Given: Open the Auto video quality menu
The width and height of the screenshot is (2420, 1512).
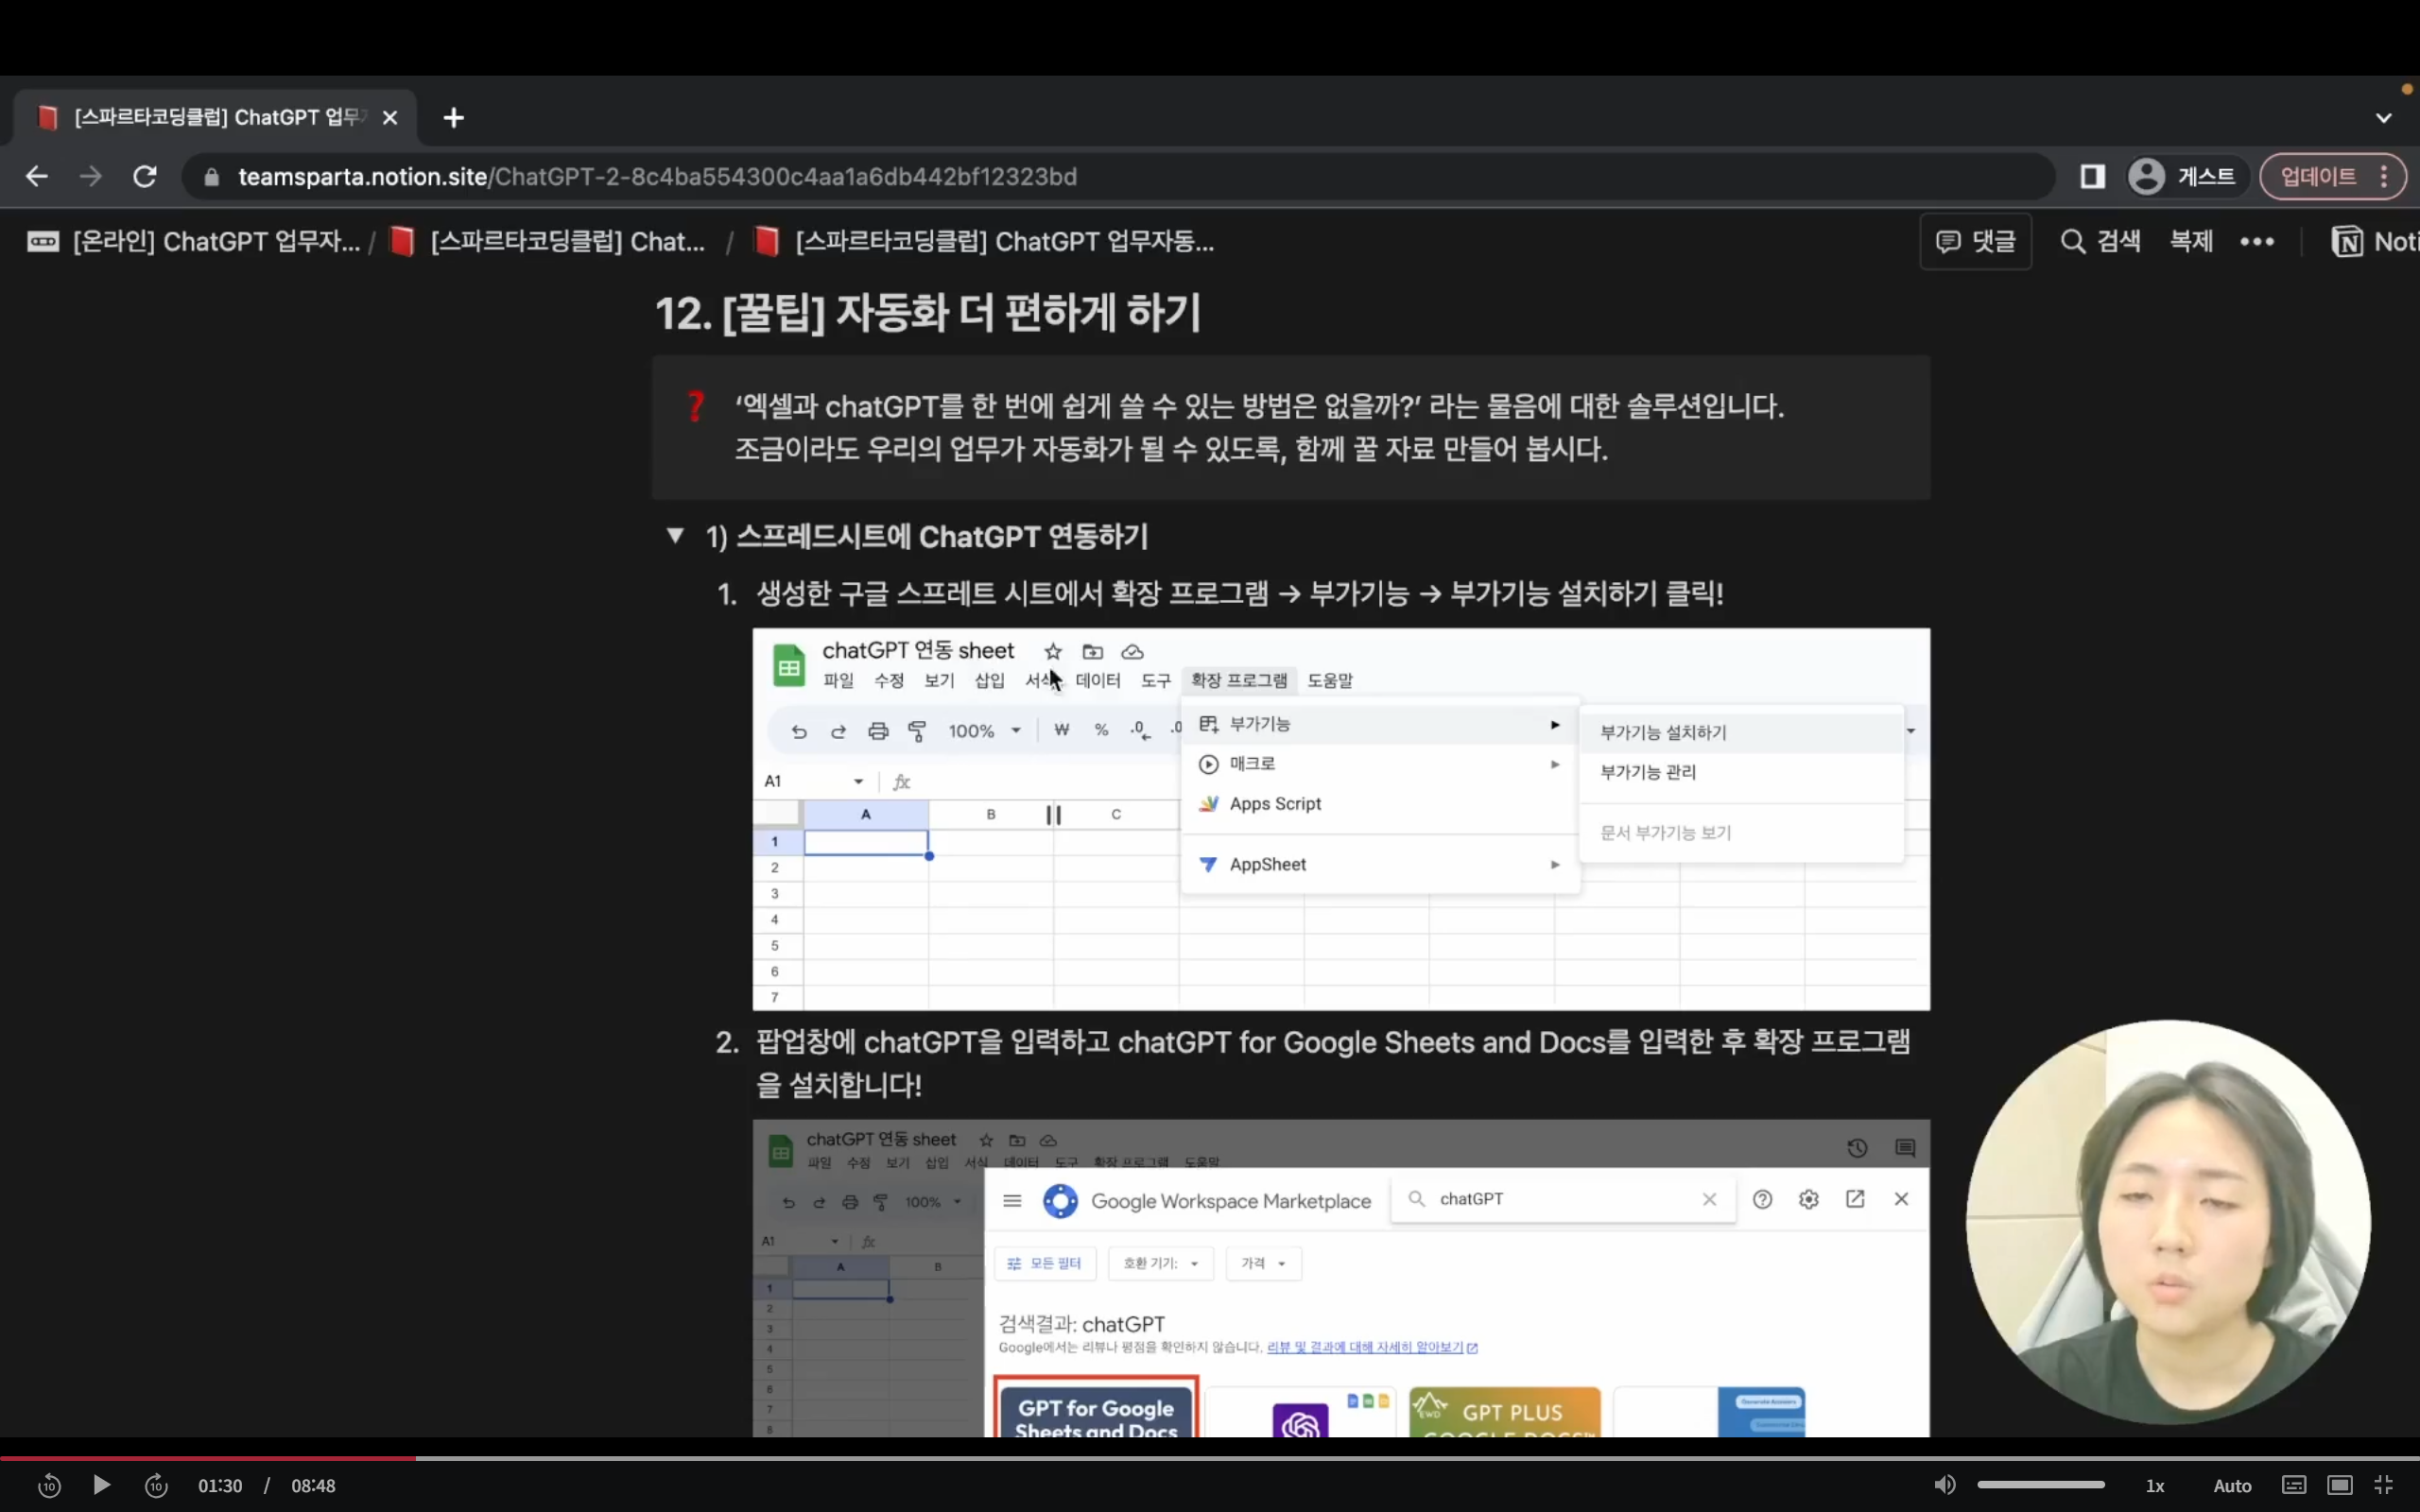Looking at the screenshot, I should tap(2232, 1486).
